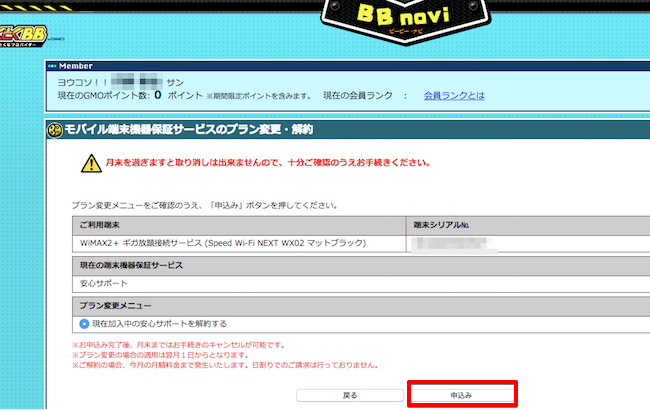Open the 会員ランクとは link
The width and height of the screenshot is (650, 411).
click(454, 96)
